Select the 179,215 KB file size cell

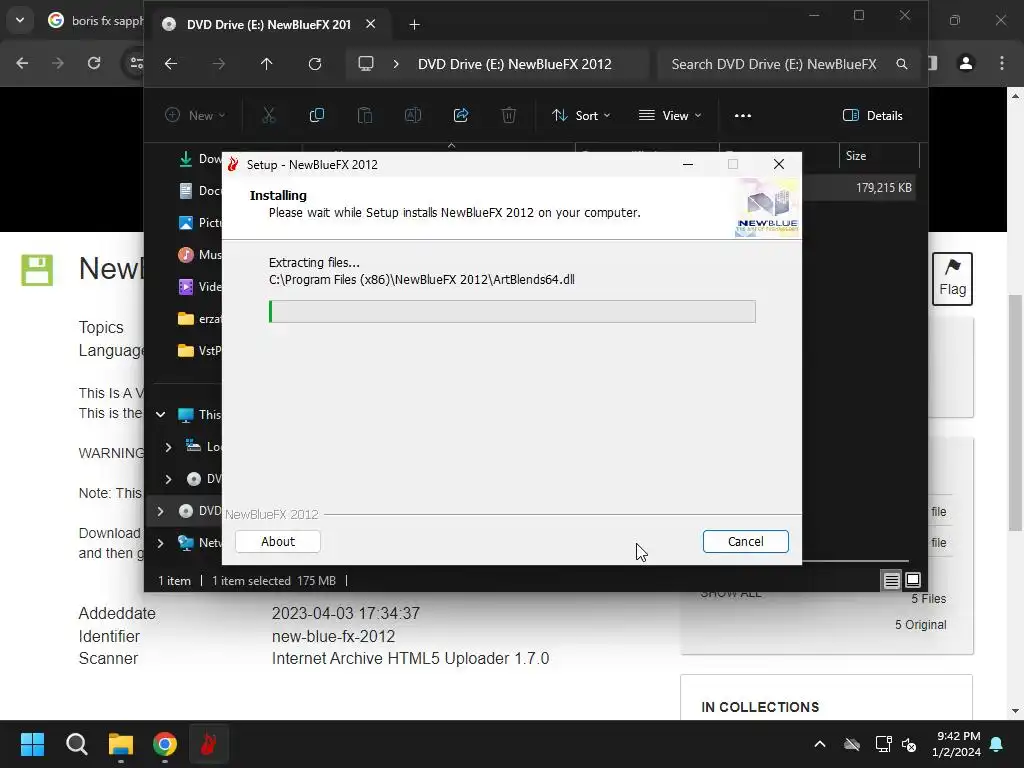pos(884,188)
